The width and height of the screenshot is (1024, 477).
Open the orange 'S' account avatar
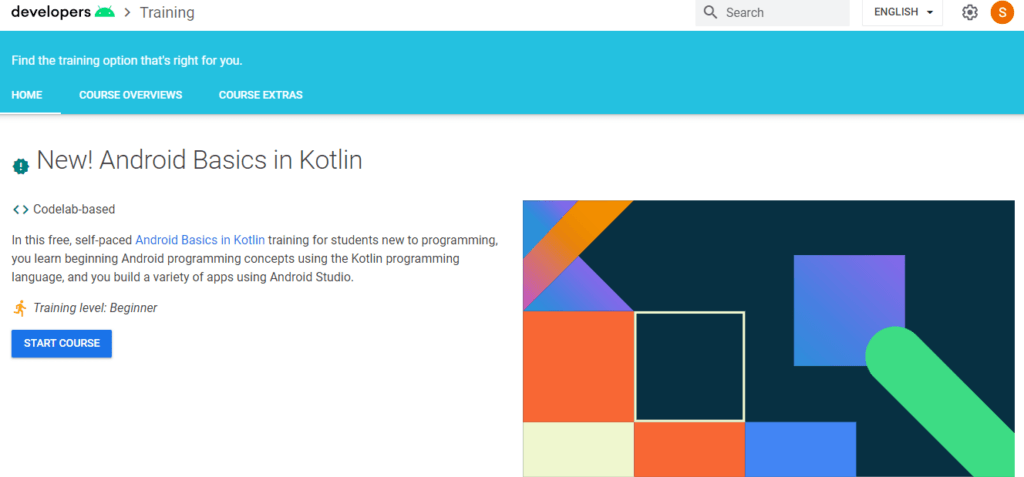pos(1001,13)
